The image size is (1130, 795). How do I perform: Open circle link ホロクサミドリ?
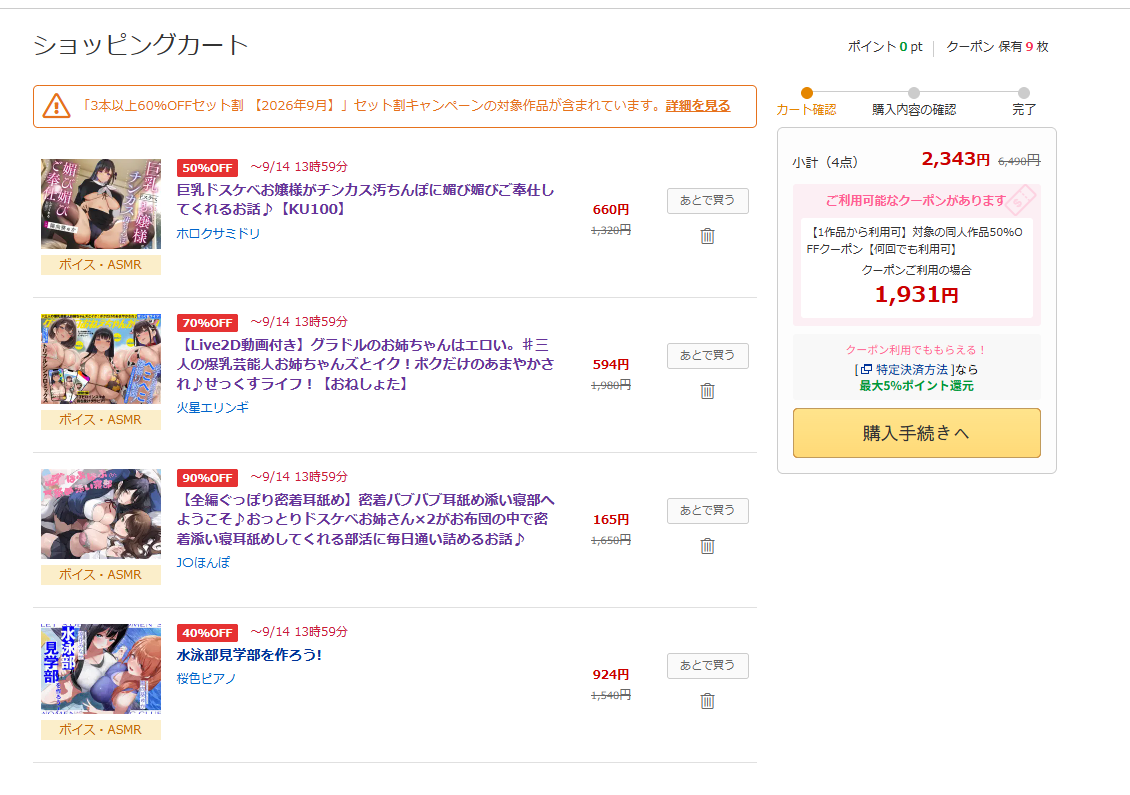[x=218, y=234]
